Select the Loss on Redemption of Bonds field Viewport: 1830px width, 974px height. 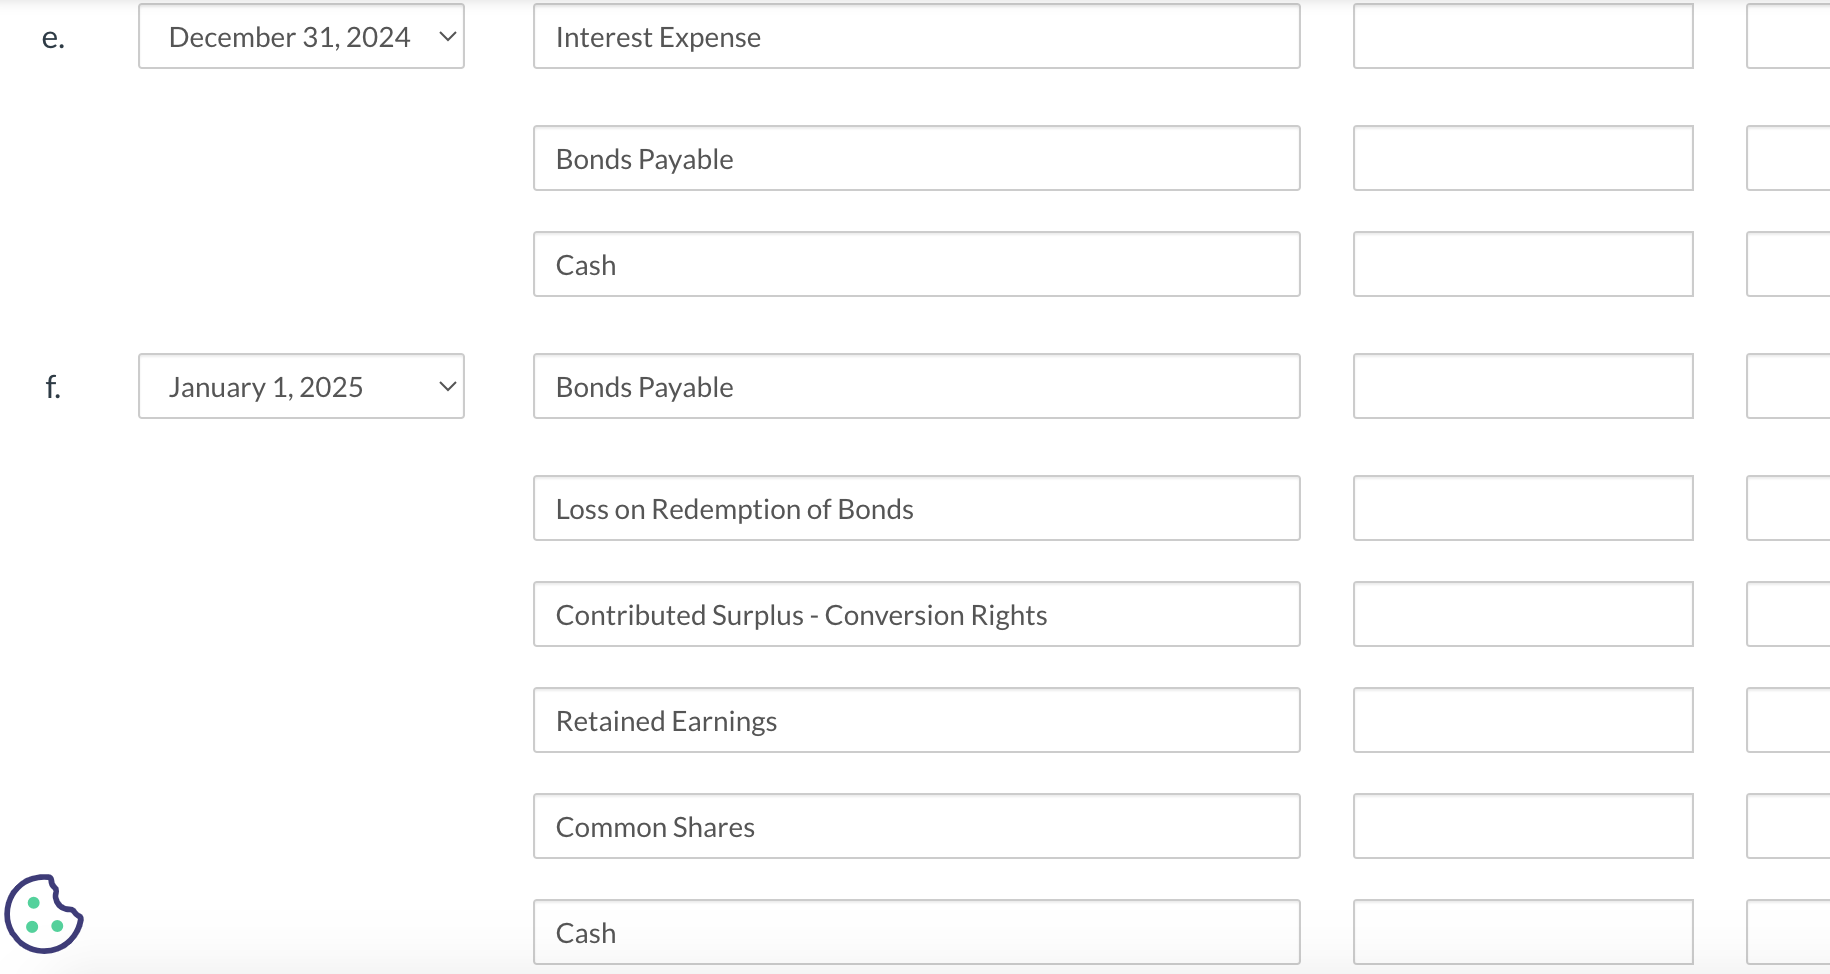coord(915,508)
